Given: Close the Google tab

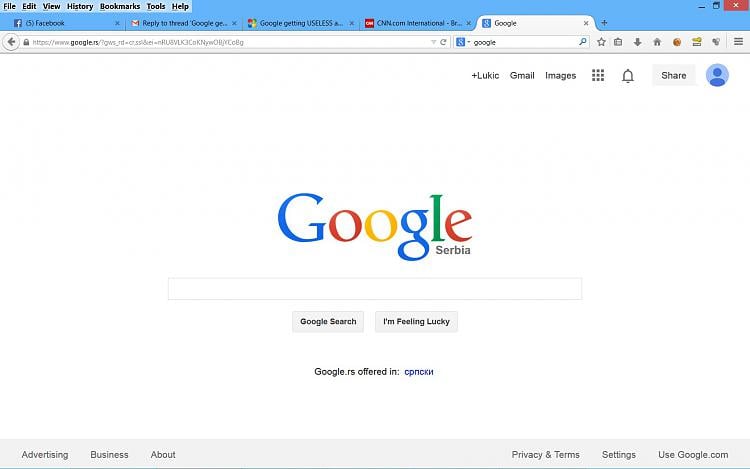Looking at the screenshot, I should pos(586,23).
